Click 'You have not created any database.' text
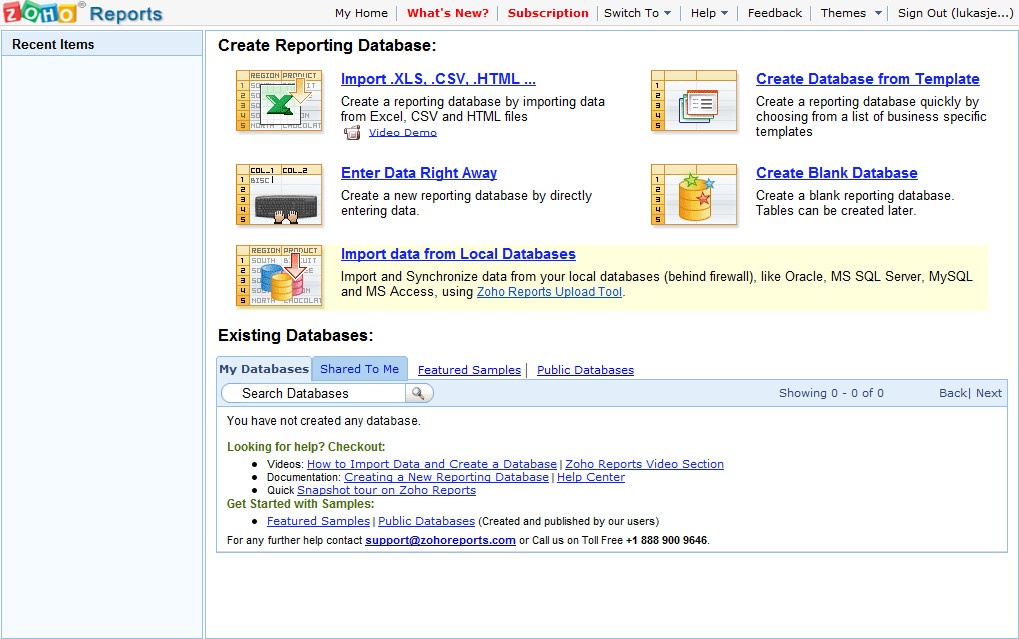The height and width of the screenshot is (639, 1019). click(x=324, y=421)
